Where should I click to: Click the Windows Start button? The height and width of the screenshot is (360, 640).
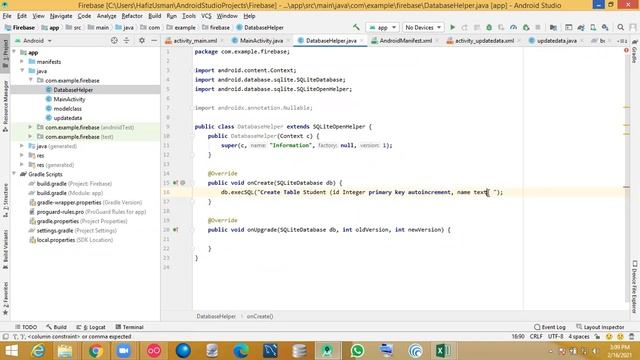pyautogui.click(x=11, y=351)
